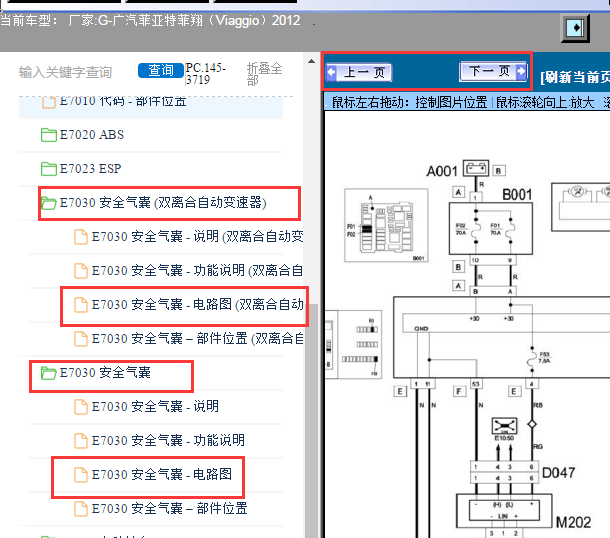610x538 pixels.
Task: Click the tree panel vertical scrollbar thumb
Action: (311, 420)
